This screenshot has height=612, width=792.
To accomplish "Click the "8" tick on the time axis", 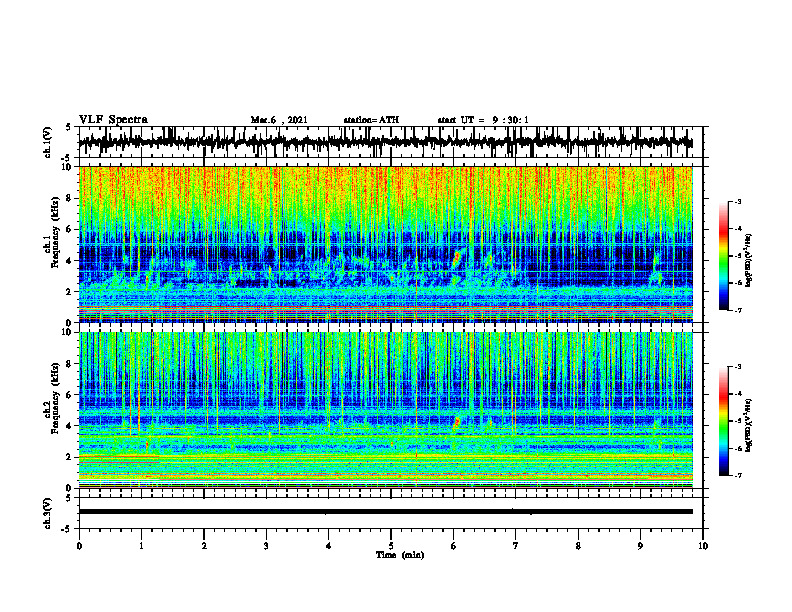I will point(578,546).
